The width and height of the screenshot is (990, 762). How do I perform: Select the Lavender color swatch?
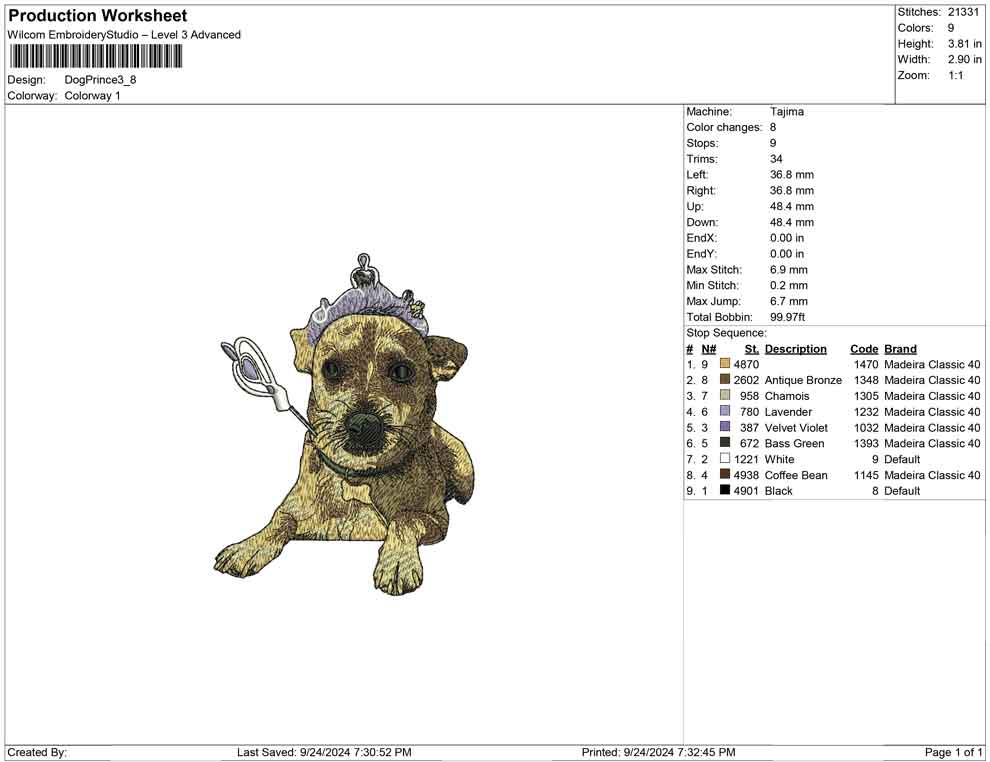click(x=725, y=411)
